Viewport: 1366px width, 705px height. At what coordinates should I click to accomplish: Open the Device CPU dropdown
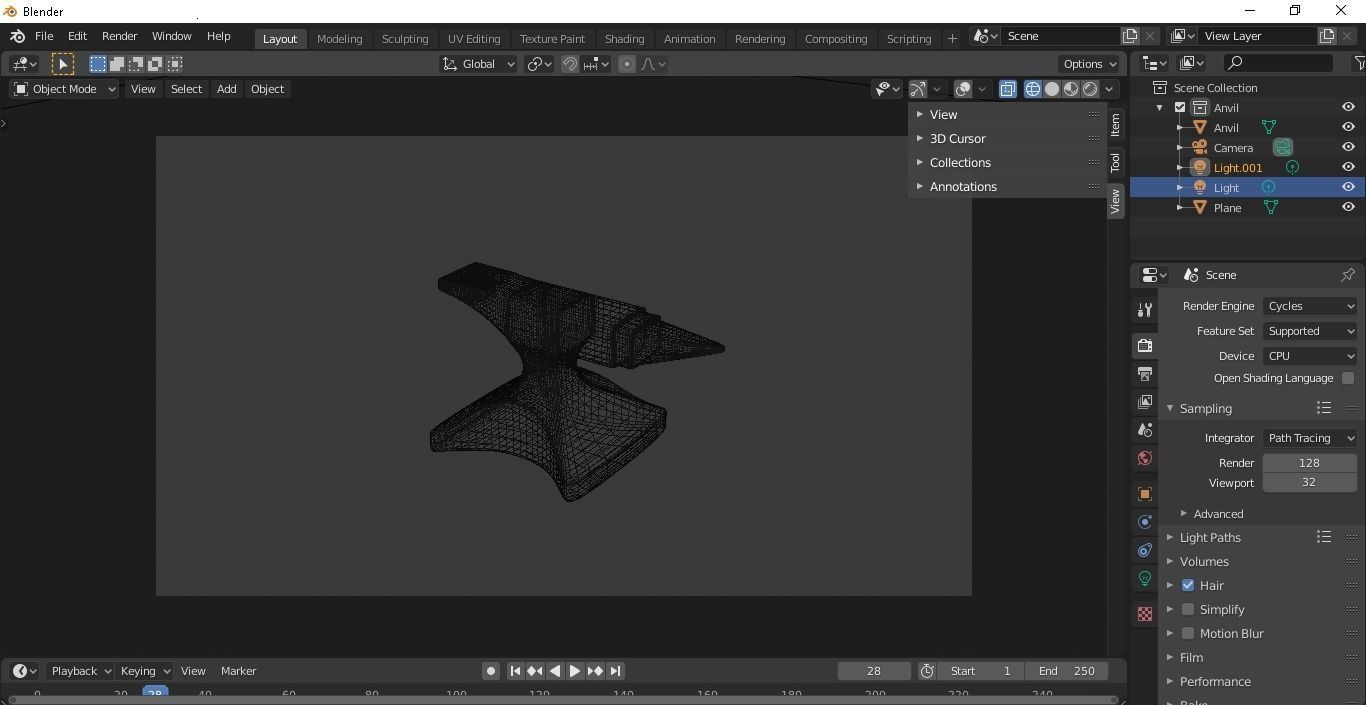1310,356
